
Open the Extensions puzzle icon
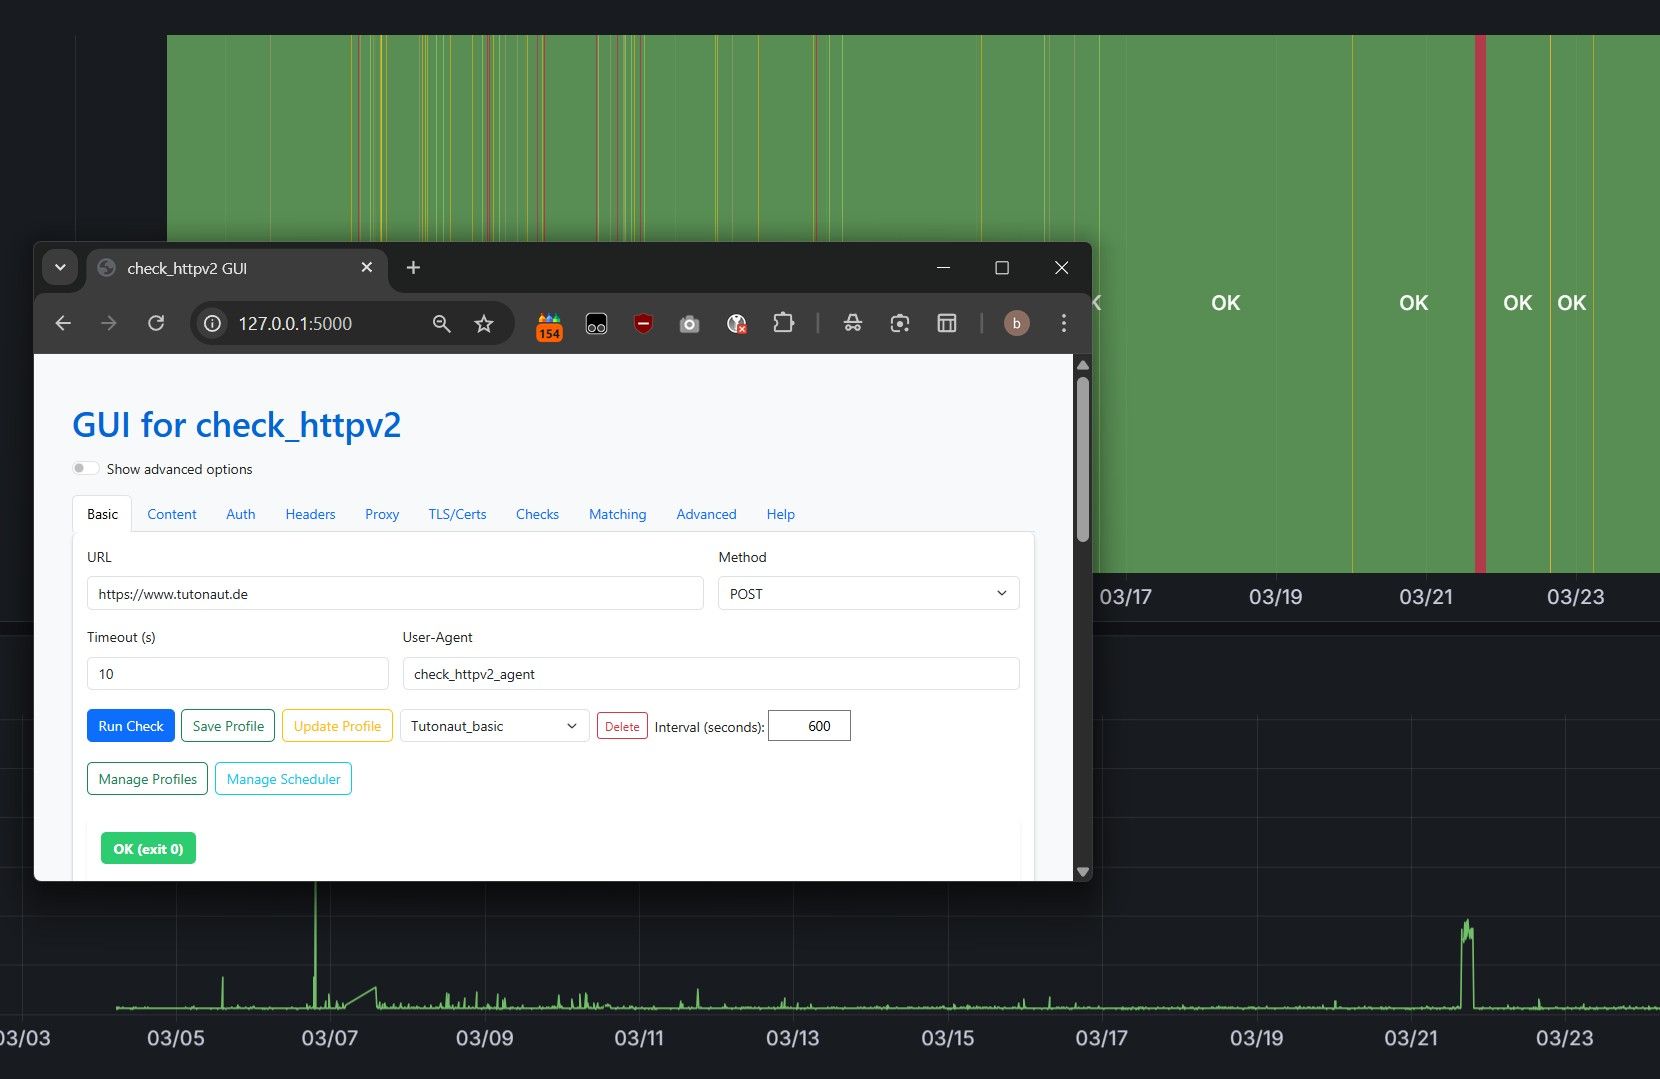783,323
